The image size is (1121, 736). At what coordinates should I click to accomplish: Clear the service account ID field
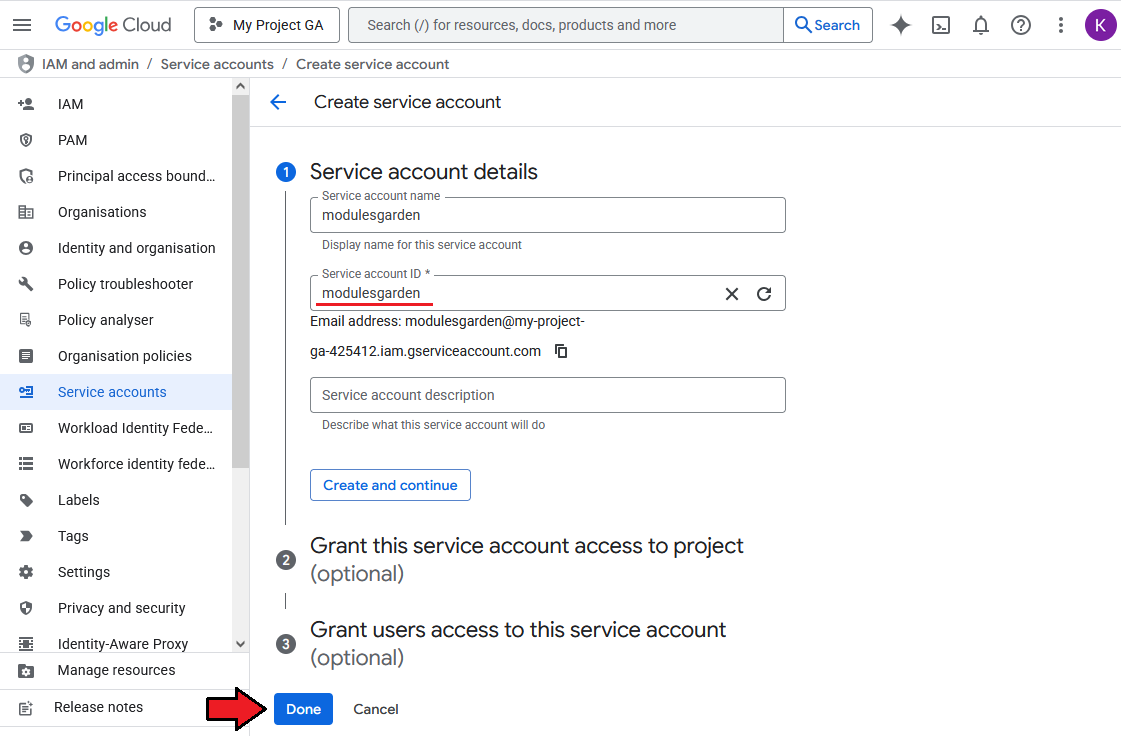[x=732, y=294]
